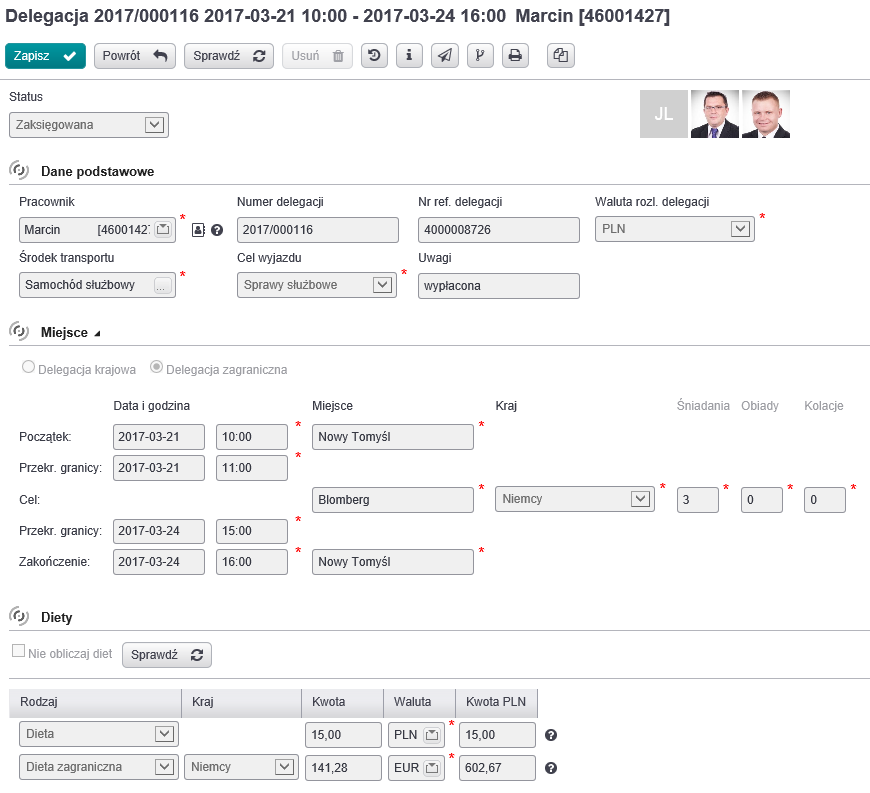This screenshot has width=870, height=793.
Task: Open the employee address book icon
Action: click(x=197, y=229)
